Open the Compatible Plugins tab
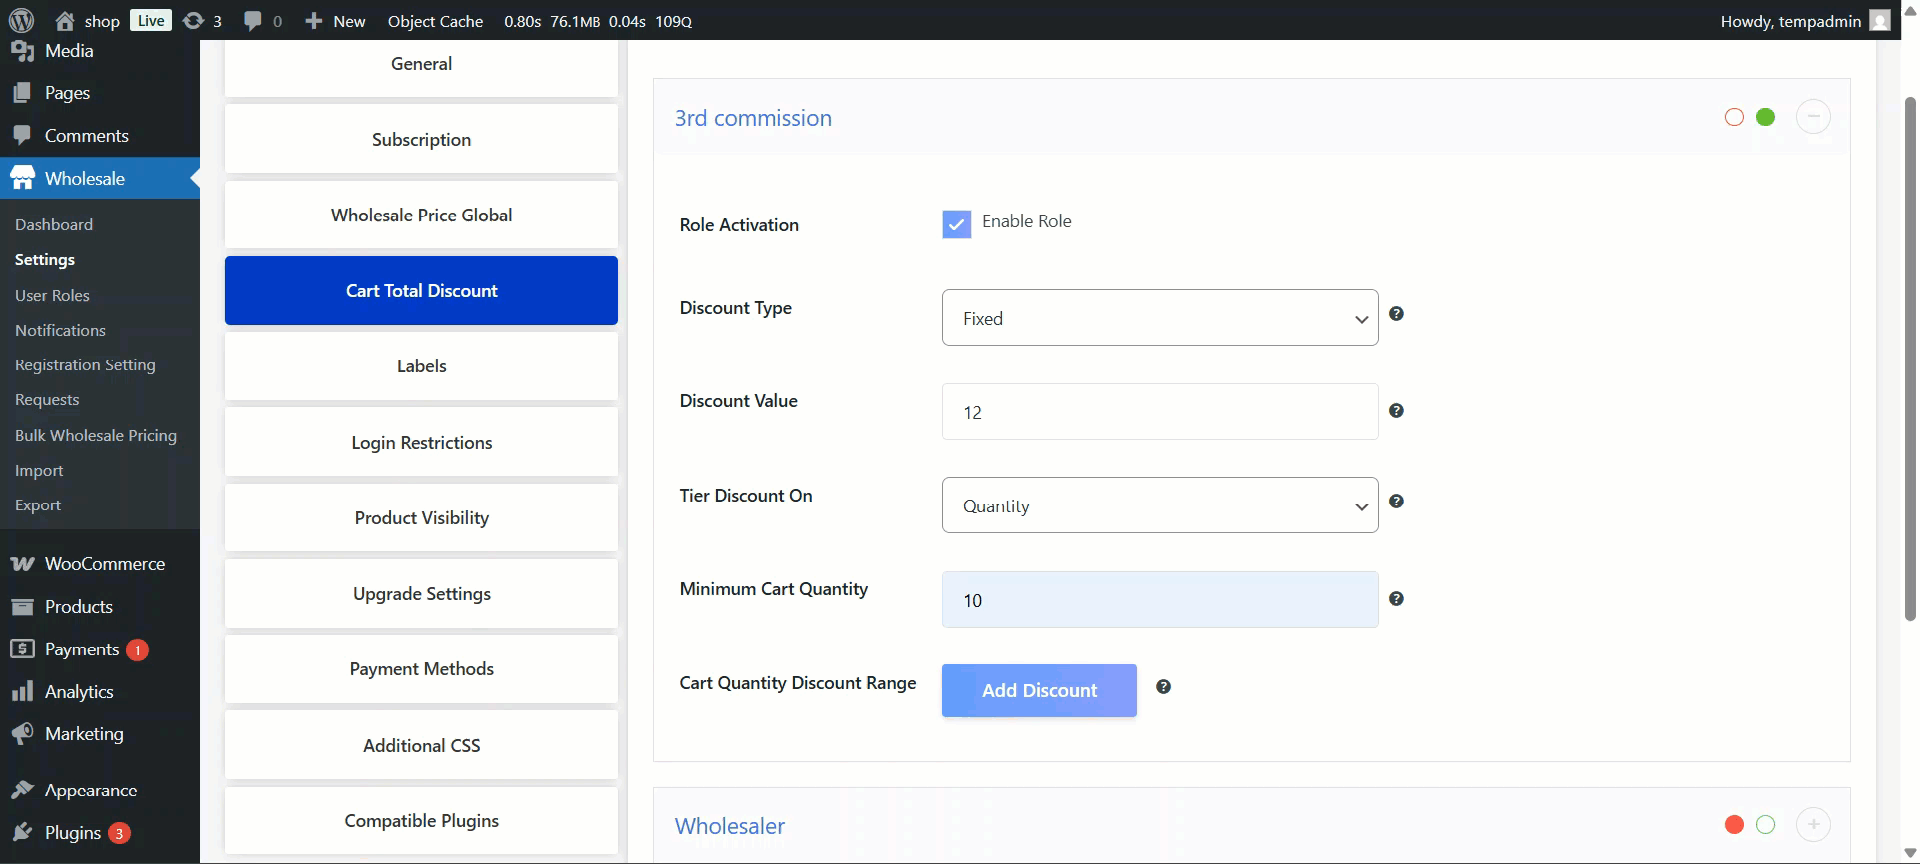 coord(421,821)
